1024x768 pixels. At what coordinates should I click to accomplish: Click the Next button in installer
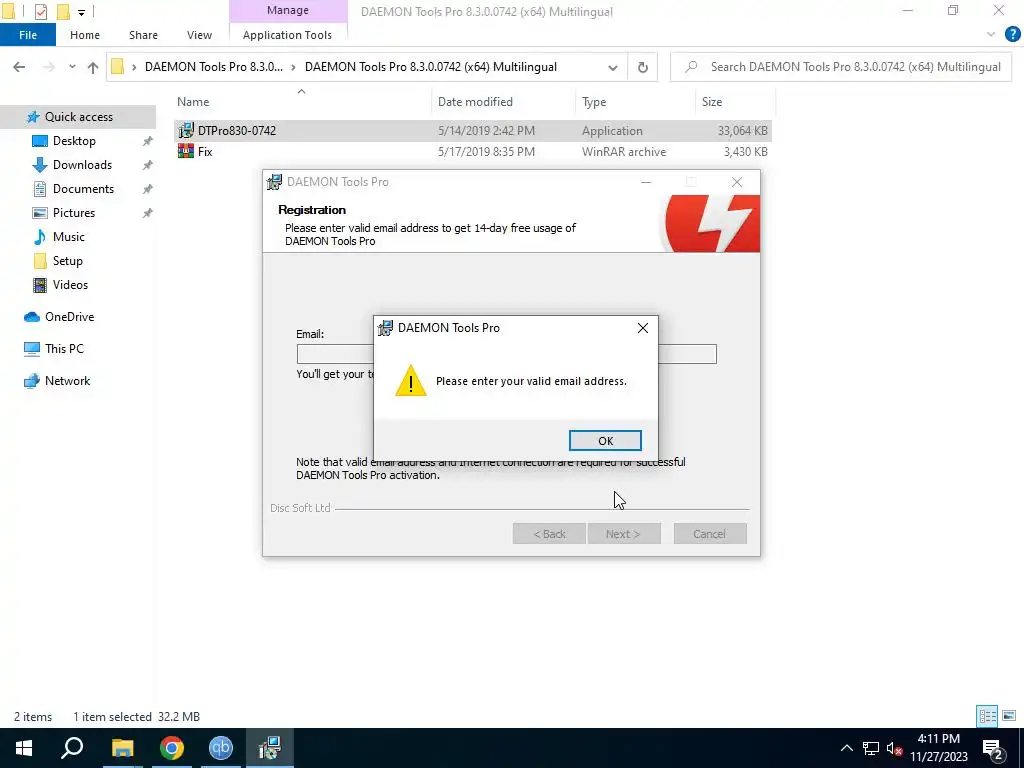tap(624, 534)
